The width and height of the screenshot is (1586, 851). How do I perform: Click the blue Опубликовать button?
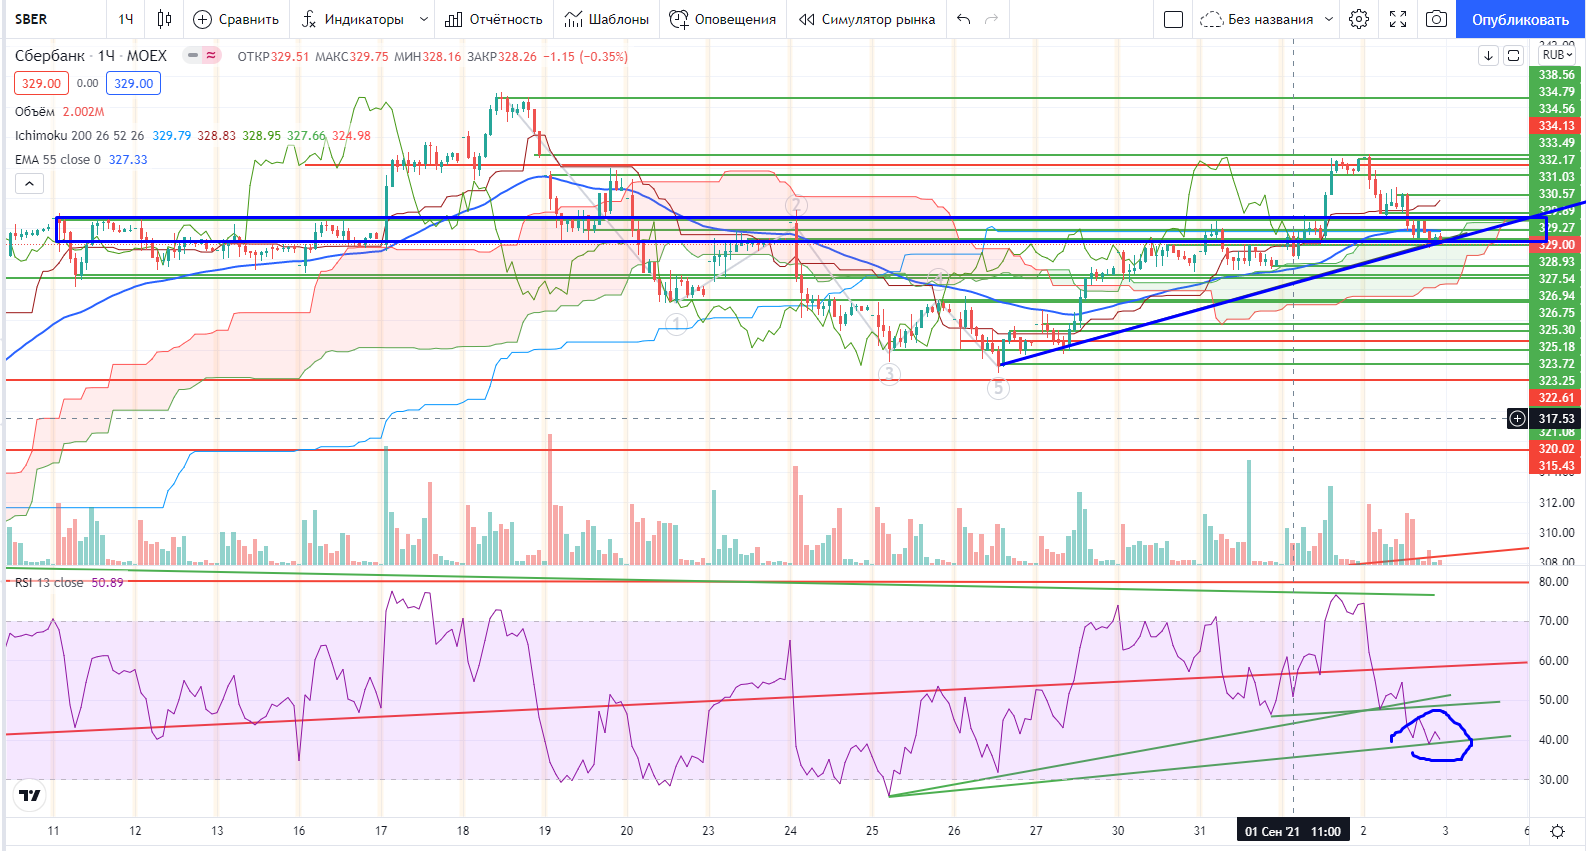pos(1520,19)
